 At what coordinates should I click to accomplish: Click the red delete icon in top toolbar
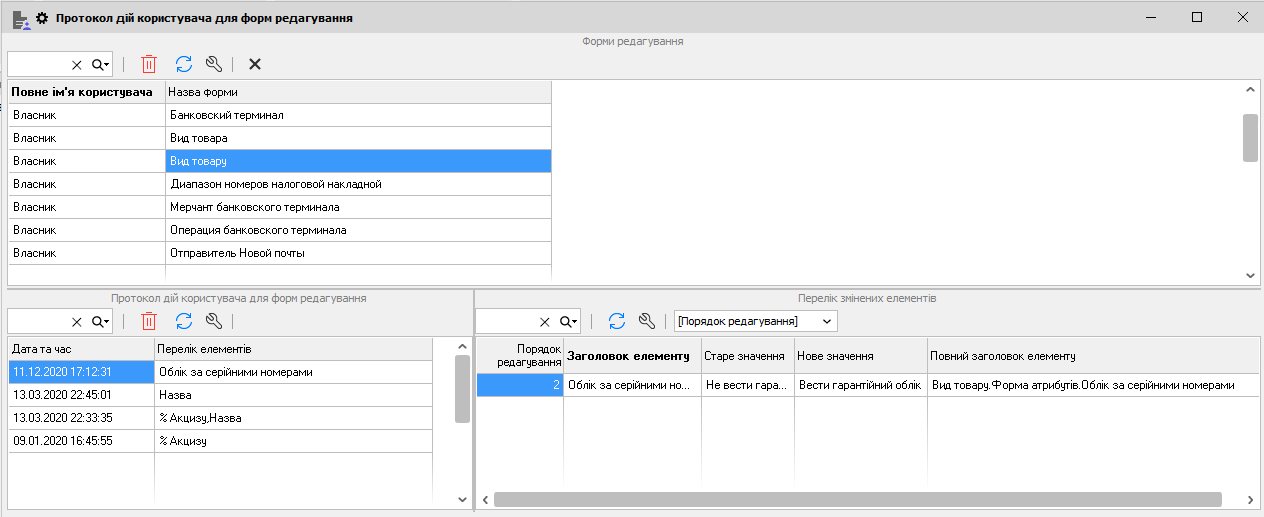coord(149,64)
